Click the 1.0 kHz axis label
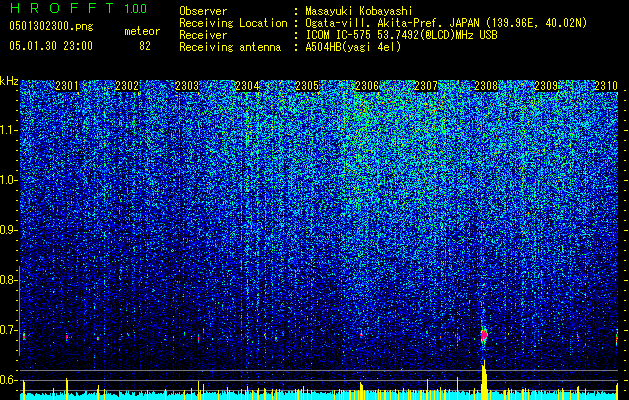629x400 pixels. [x=8, y=180]
